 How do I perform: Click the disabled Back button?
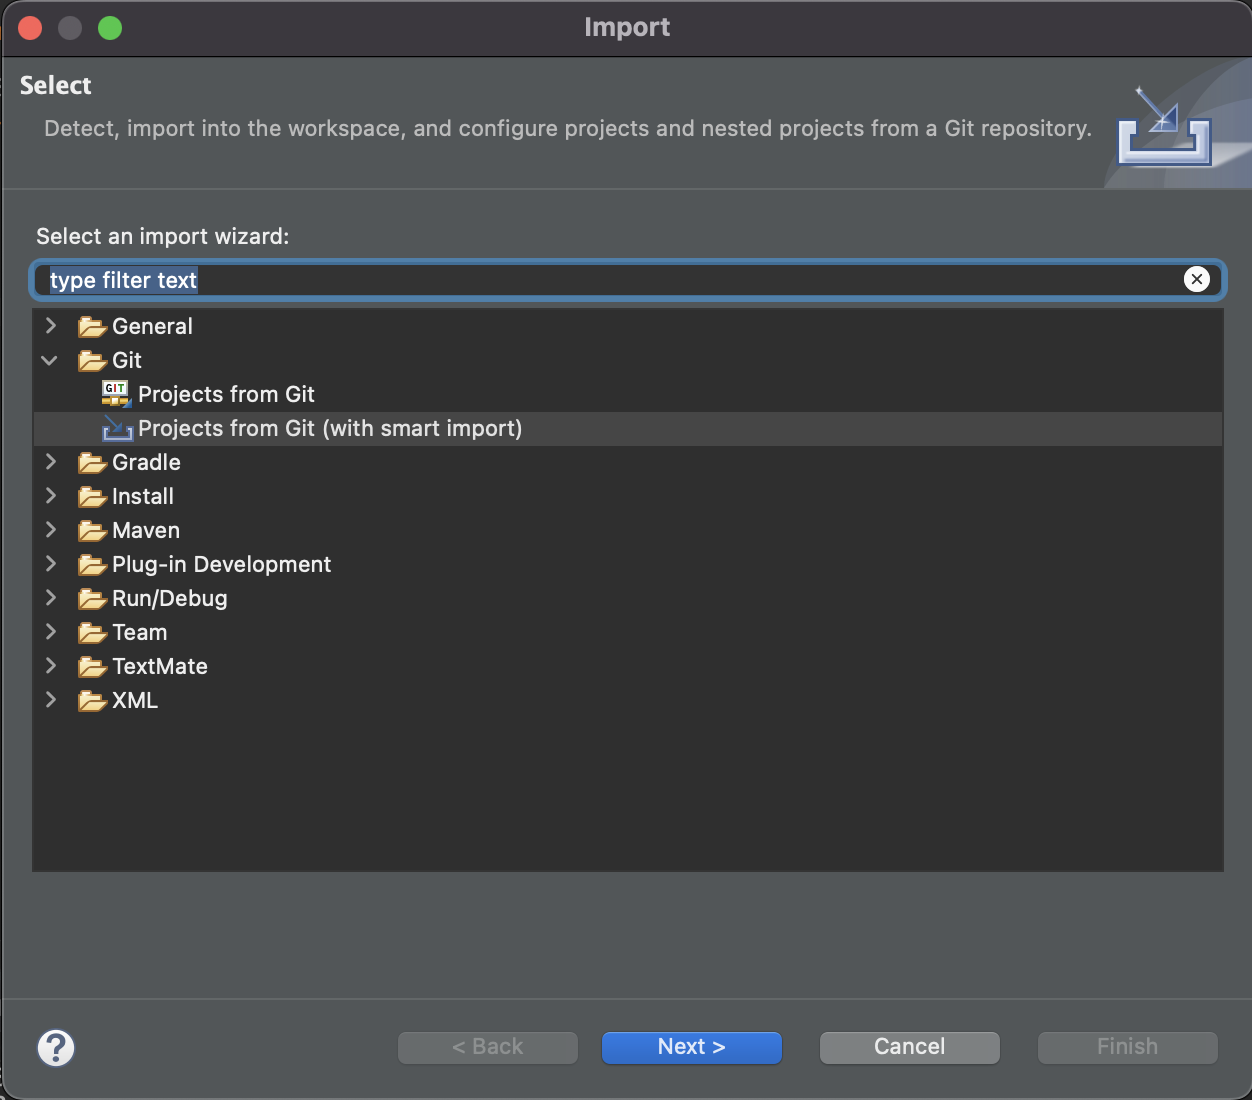tap(488, 1047)
